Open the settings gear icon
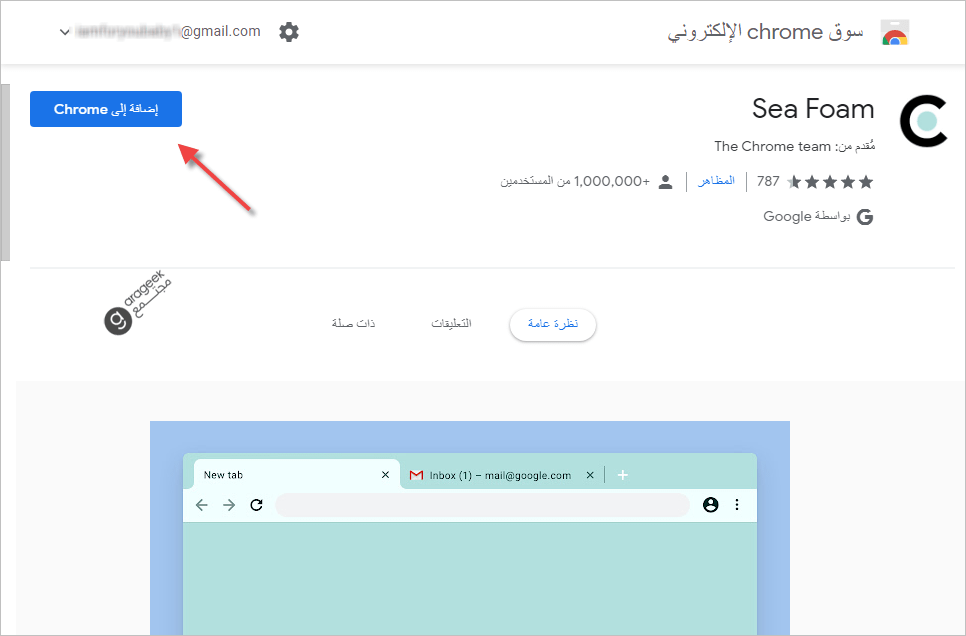This screenshot has width=966, height=636. click(289, 31)
